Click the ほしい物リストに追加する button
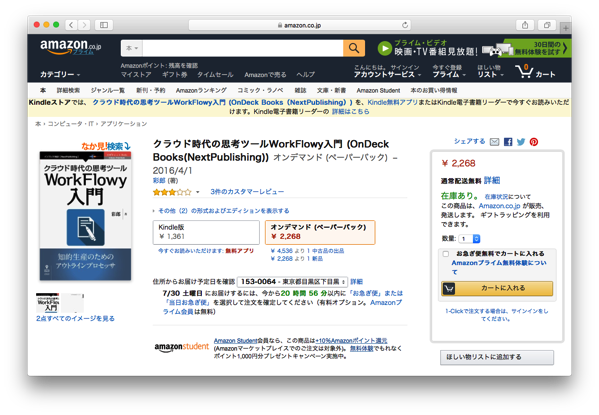Image resolution: width=599 pixels, height=415 pixels. pyautogui.click(x=497, y=357)
